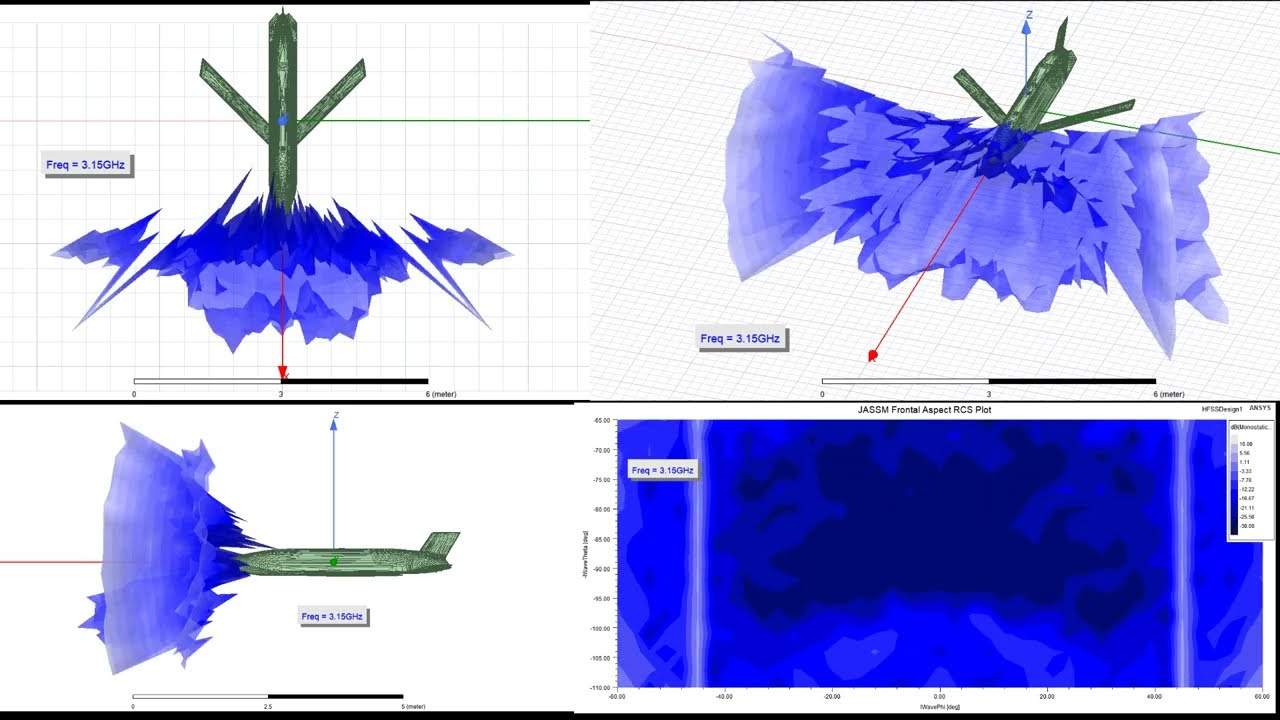The image size is (1280, 720).
Task: Click x-axis tick -20.00
Action: point(831,696)
